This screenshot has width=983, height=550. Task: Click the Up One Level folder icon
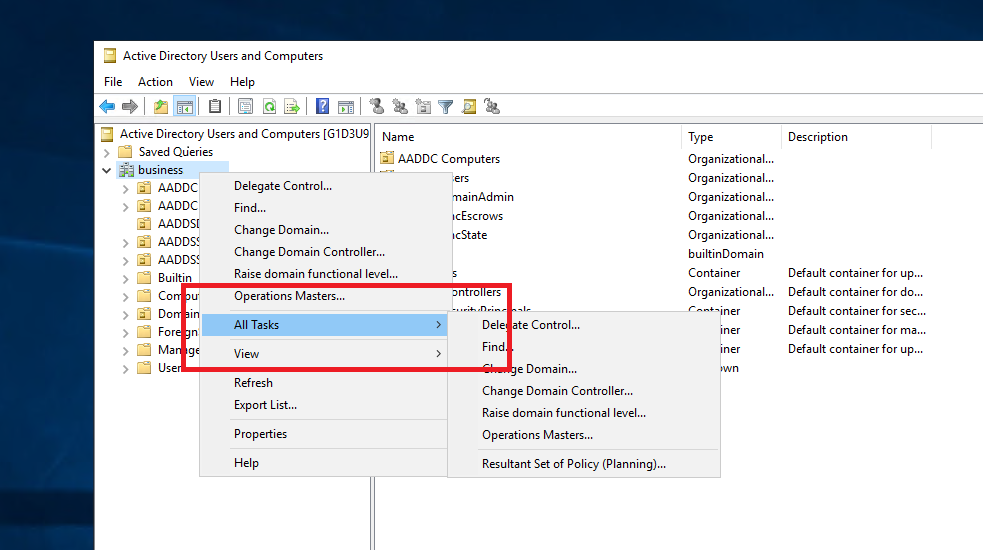(161, 107)
